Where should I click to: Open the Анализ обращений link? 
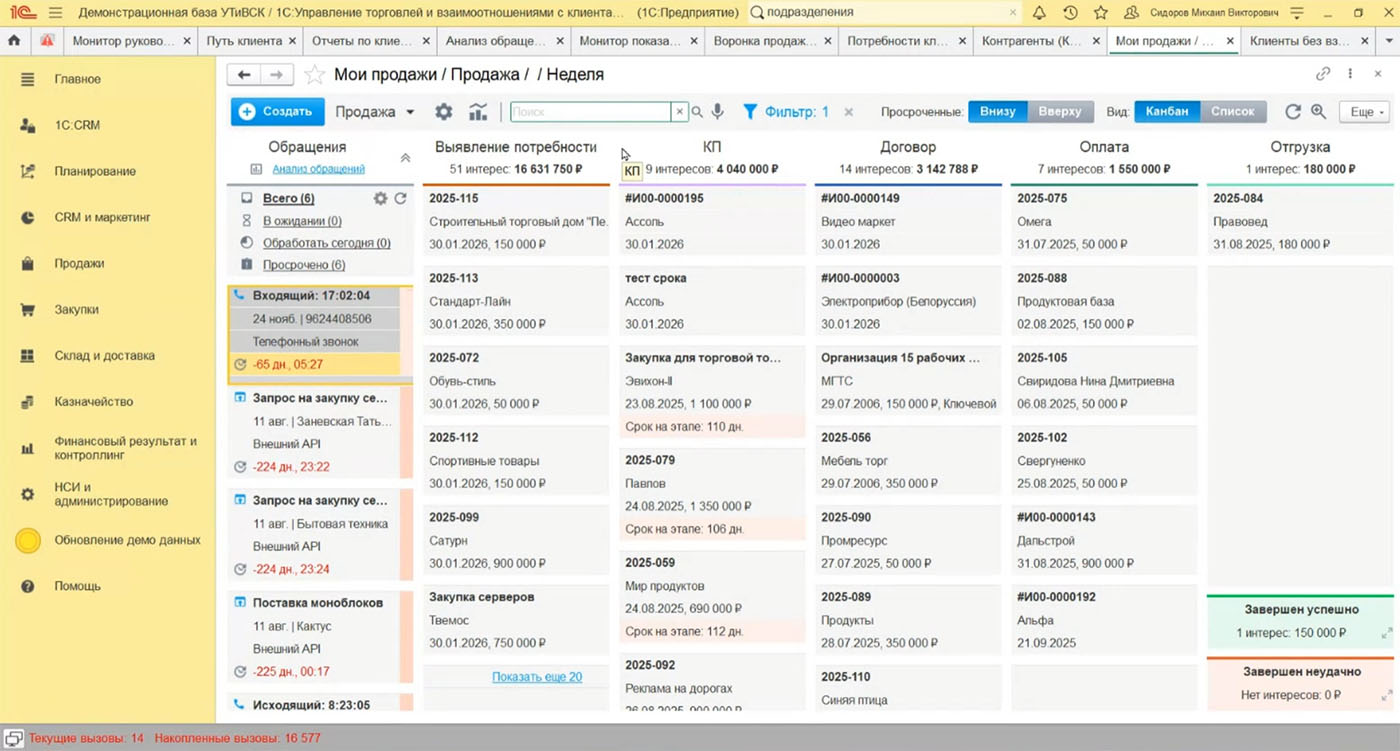(x=318, y=169)
